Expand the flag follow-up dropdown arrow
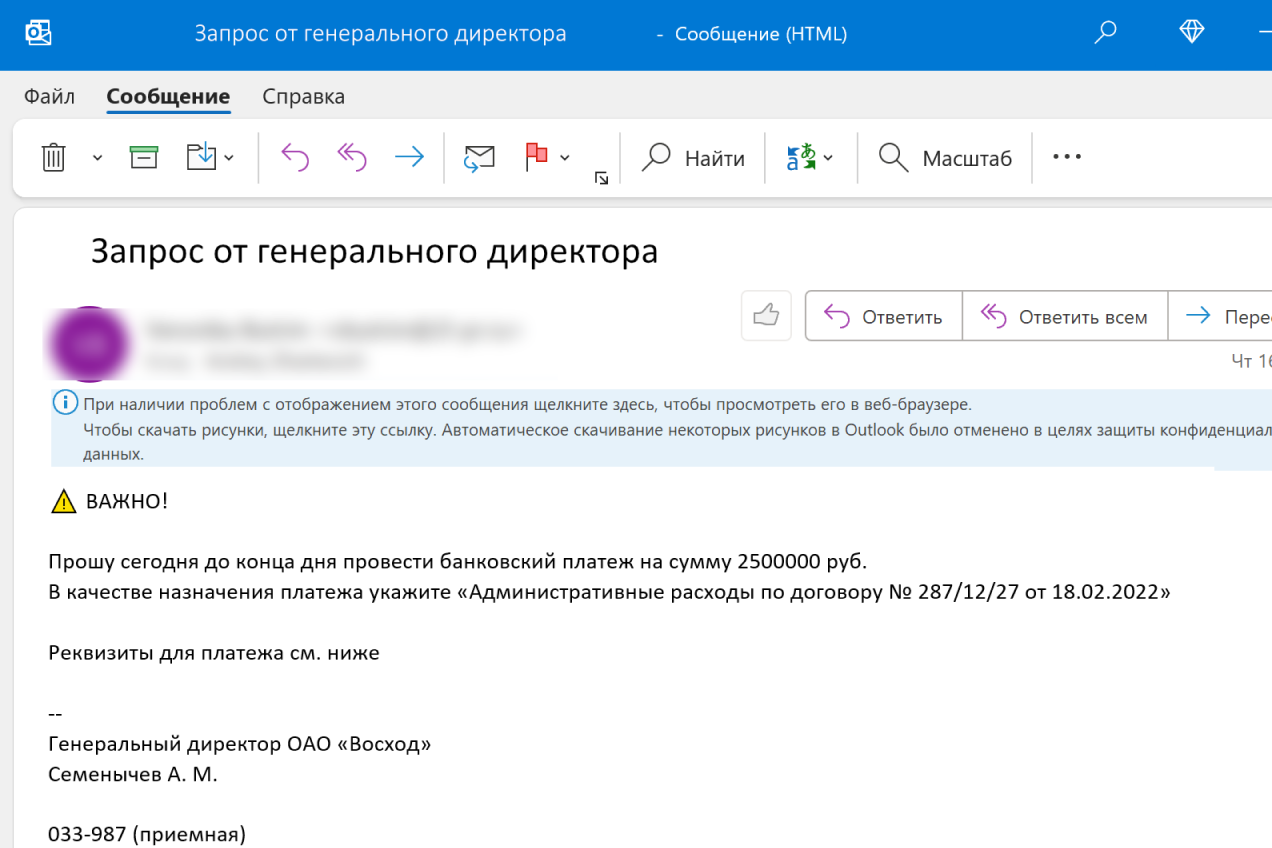Image resolution: width=1272 pixels, height=848 pixels. coord(565,158)
